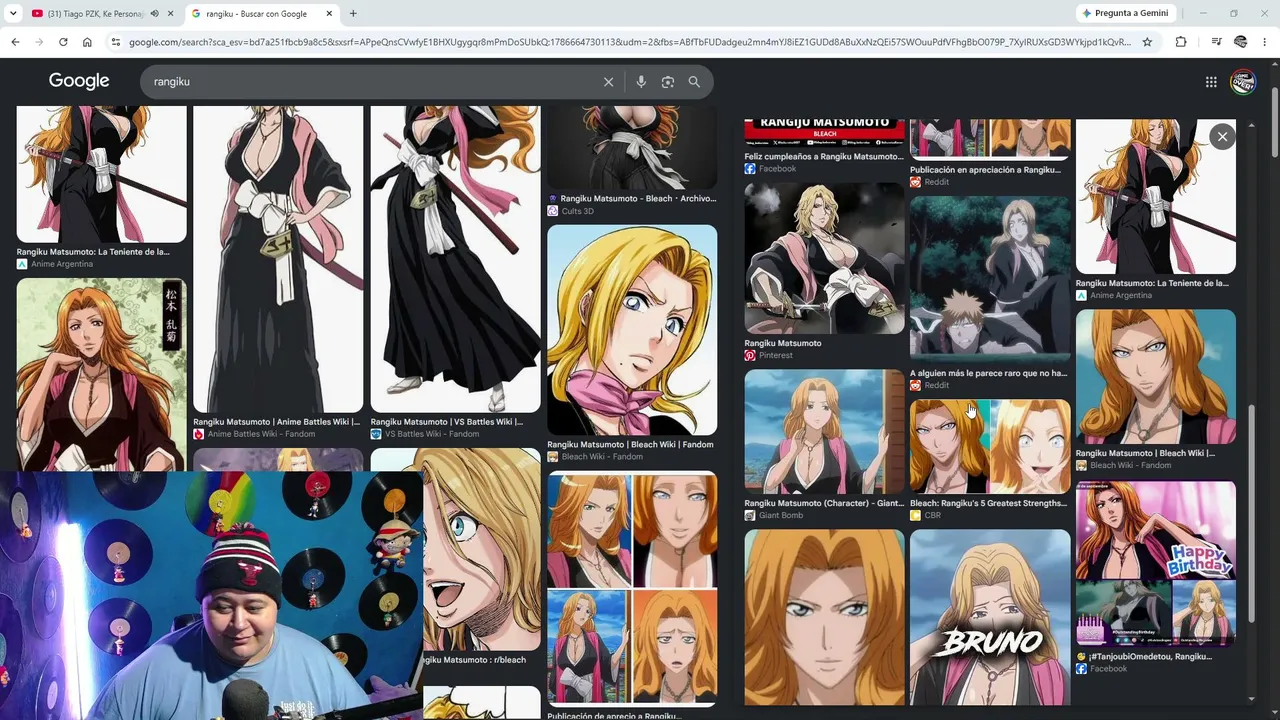Focus the Google search input field
Image resolution: width=1280 pixels, height=720 pixels.
pyautogui.click(x=370, y=82)
